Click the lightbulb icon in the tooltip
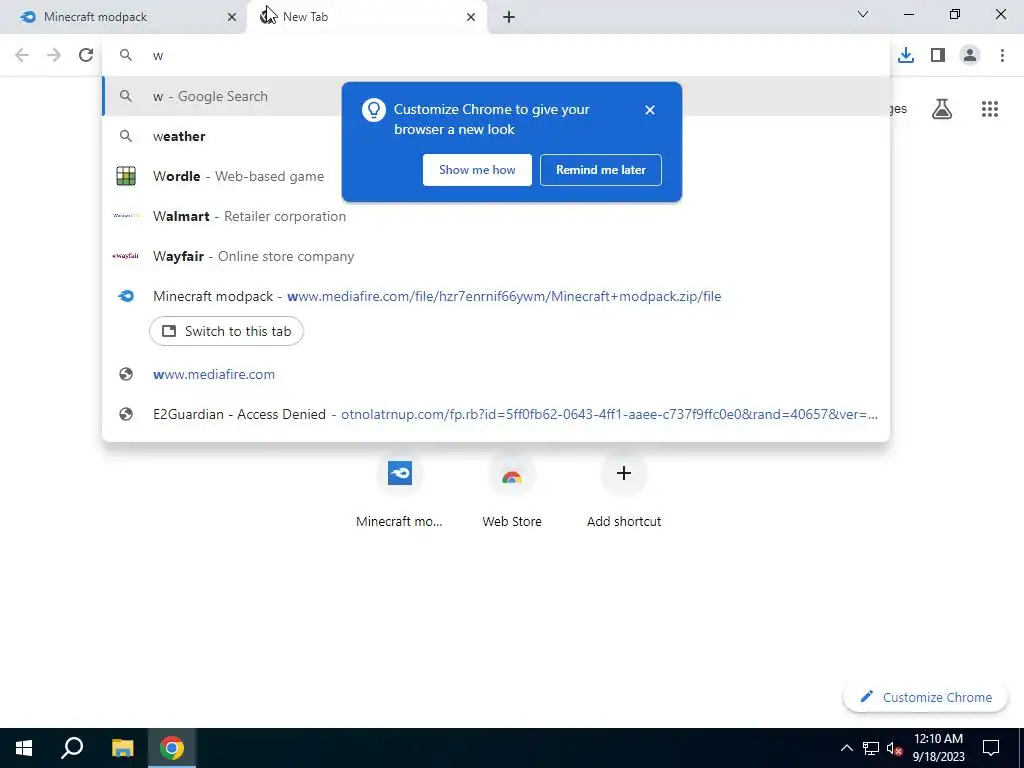Viewport: 1024px width, 768px height. [x=374, y=110]
